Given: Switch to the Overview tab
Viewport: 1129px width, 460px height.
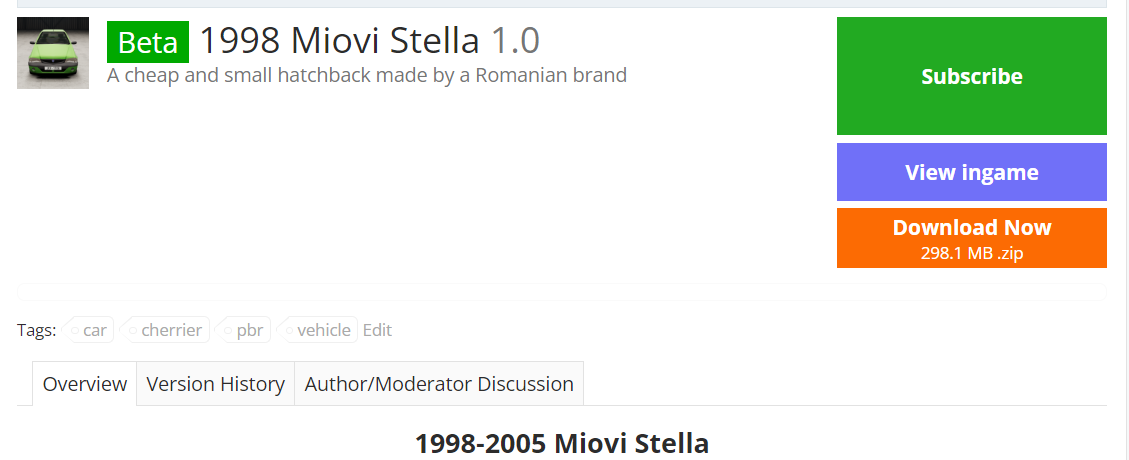Looking at the screenshot, I should pyautogui.click(x=85, y=384).
